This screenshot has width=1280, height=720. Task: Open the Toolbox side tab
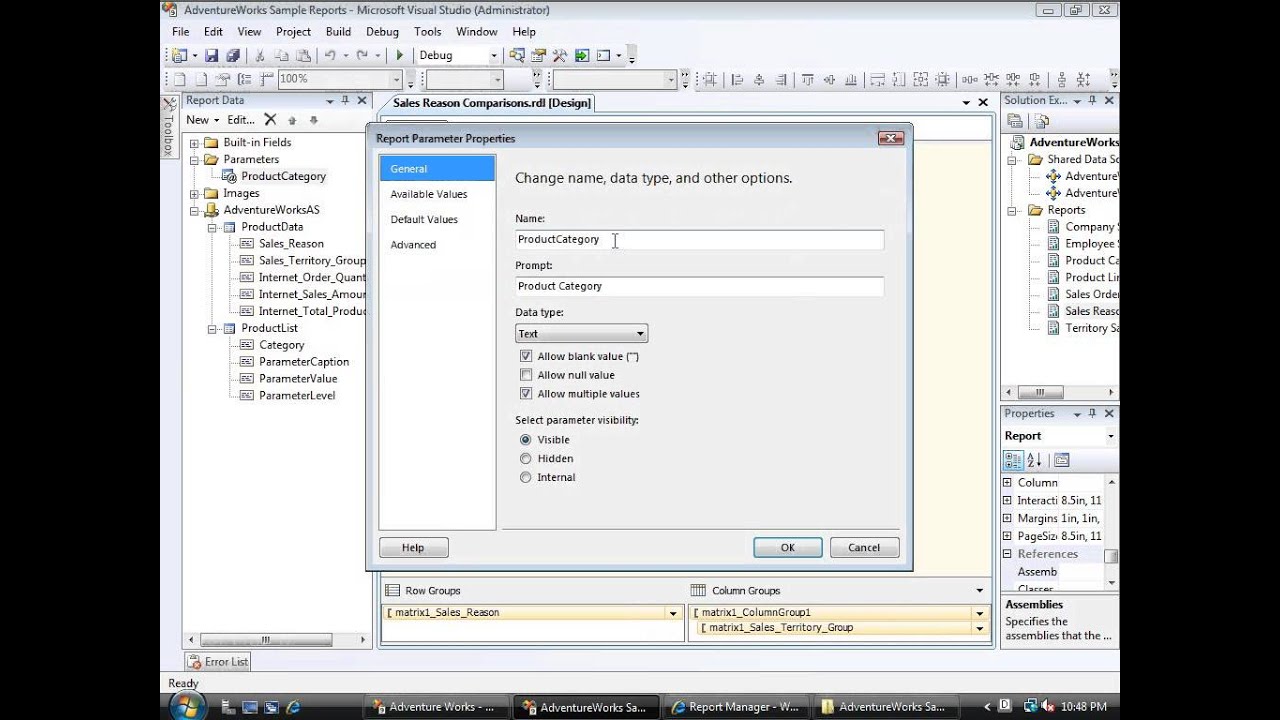pos(169,128)
